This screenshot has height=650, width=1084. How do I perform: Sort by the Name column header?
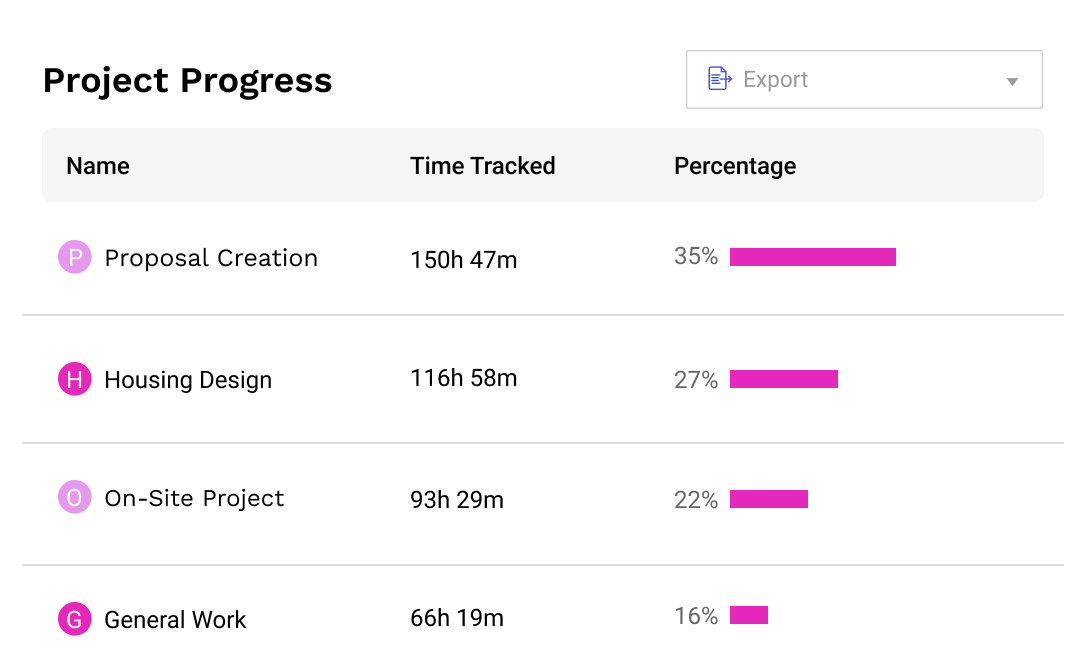point(97,166)
